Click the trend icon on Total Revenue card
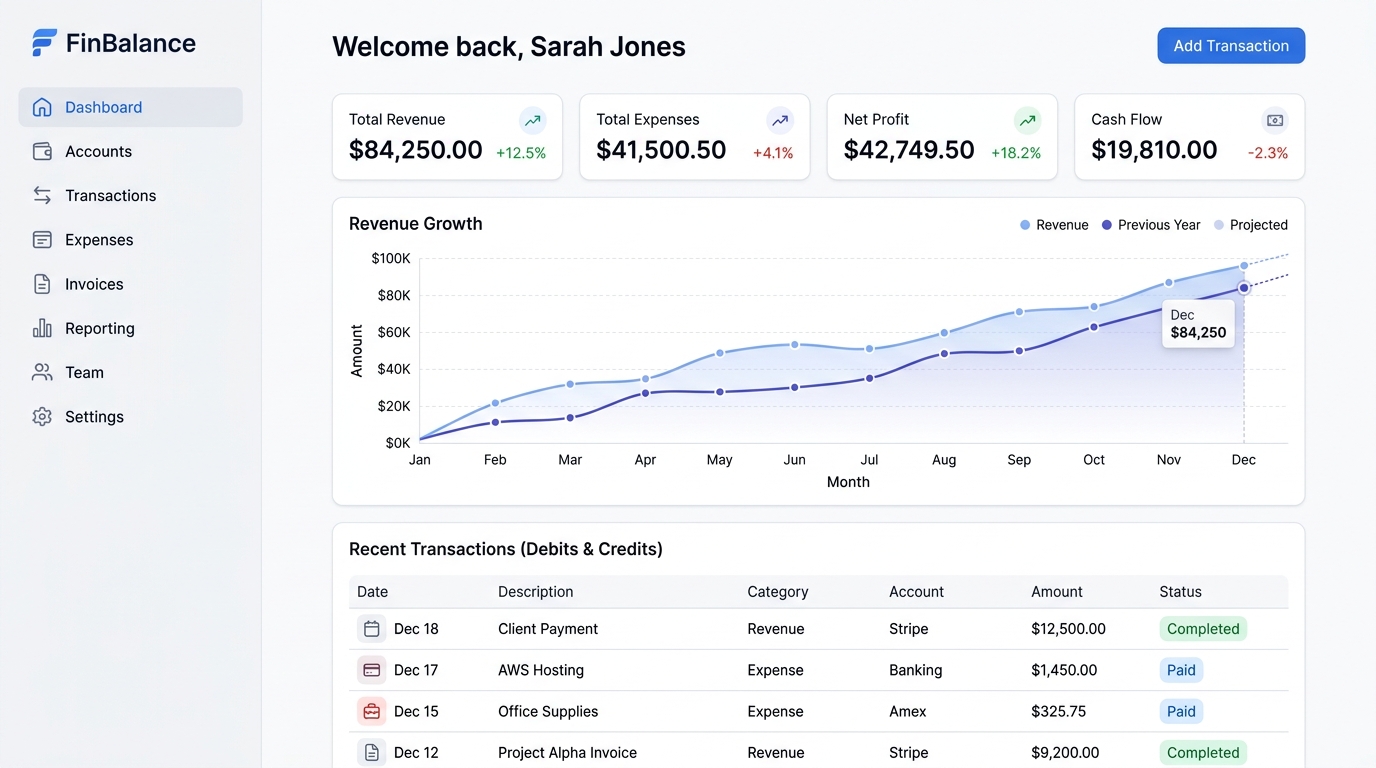Viewport: 1376px width, 768px height. pos(533,121)
